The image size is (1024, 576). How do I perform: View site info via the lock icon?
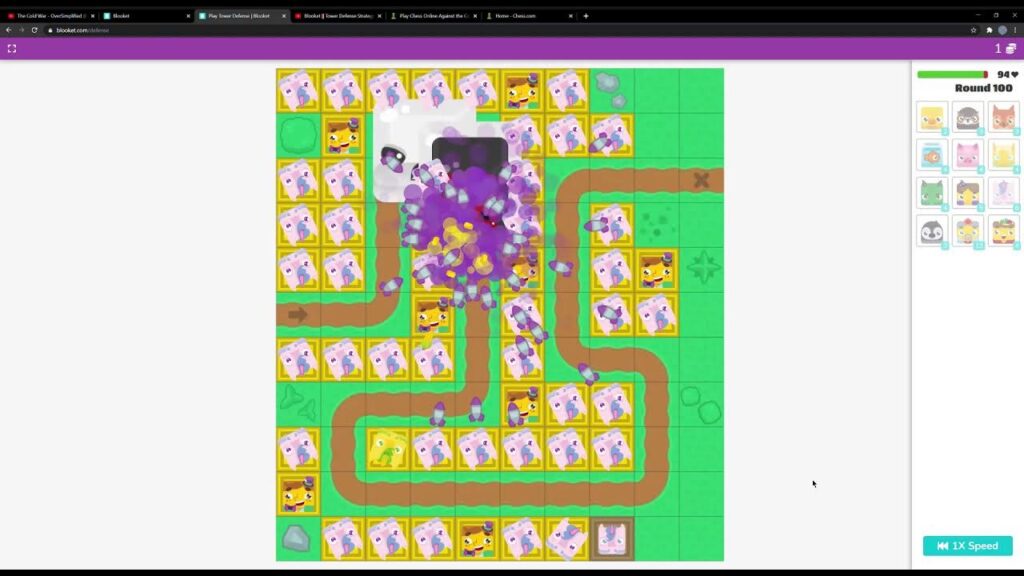pyautogui.click(x=50, y=30)
